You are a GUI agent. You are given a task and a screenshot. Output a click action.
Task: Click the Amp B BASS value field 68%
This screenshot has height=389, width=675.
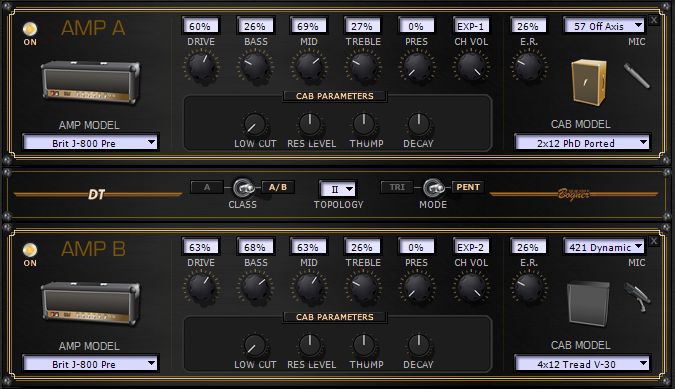click(255, 247)
